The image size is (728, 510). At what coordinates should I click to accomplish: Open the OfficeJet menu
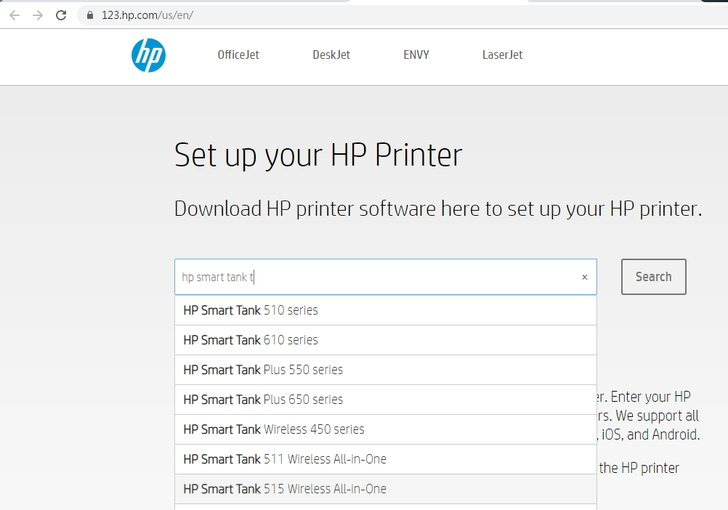tap(238, 55)
